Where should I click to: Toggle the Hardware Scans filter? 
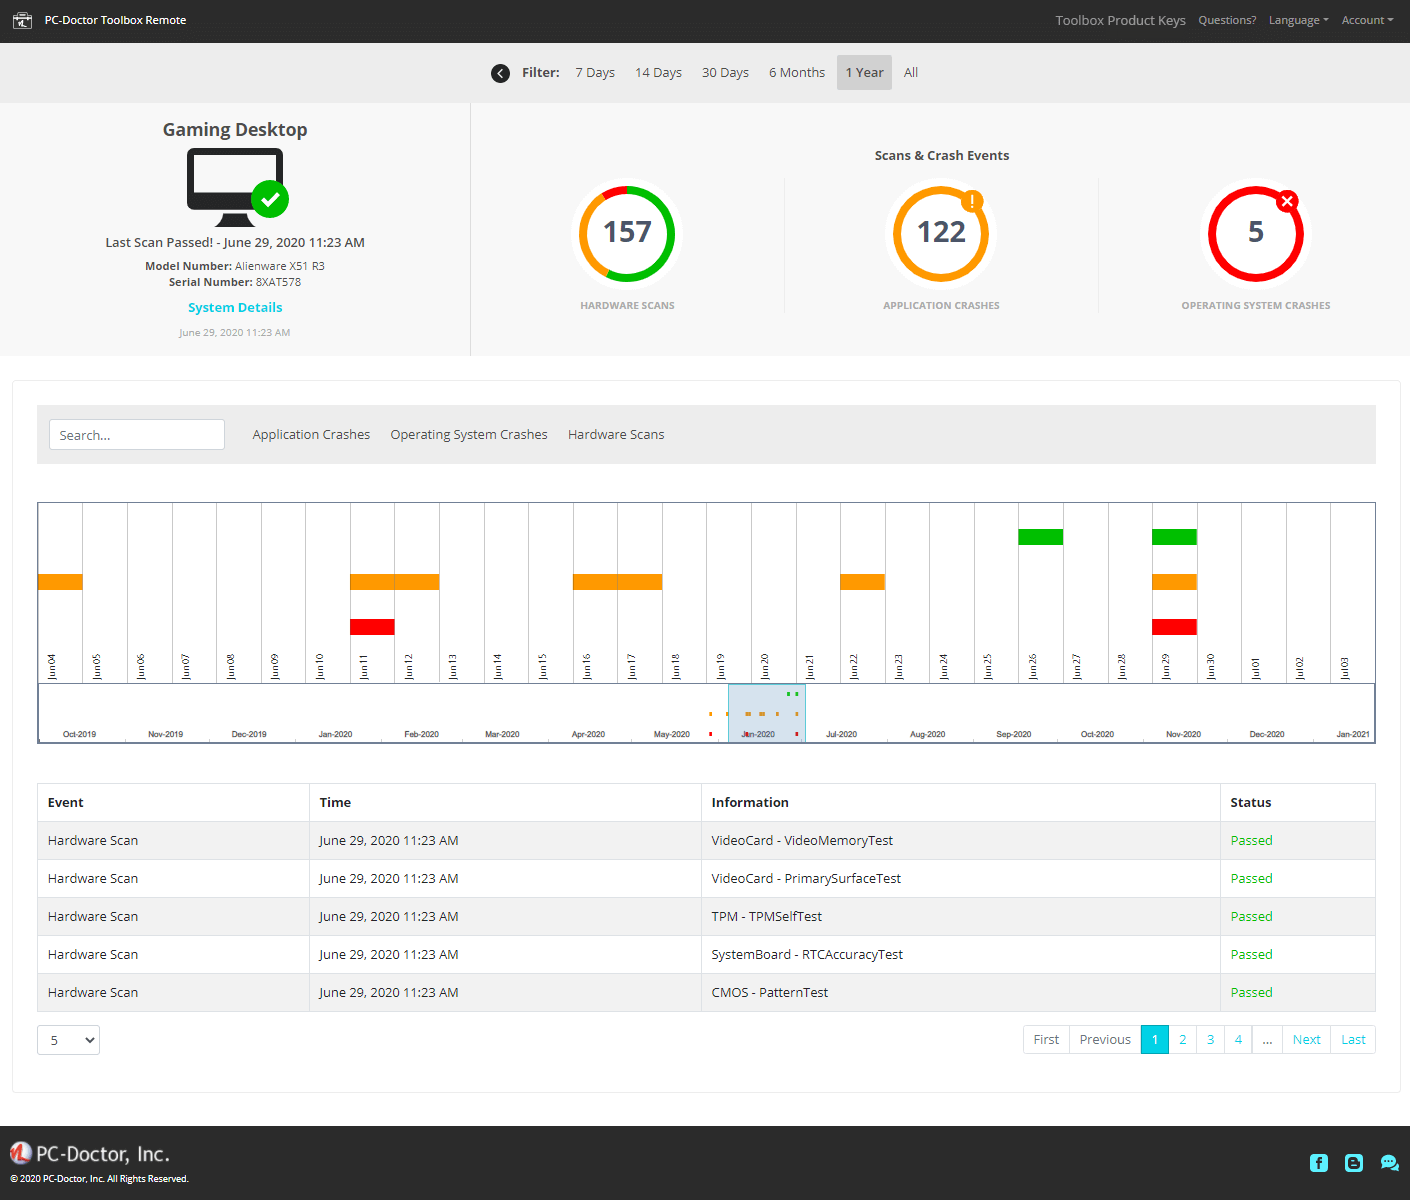616,434
